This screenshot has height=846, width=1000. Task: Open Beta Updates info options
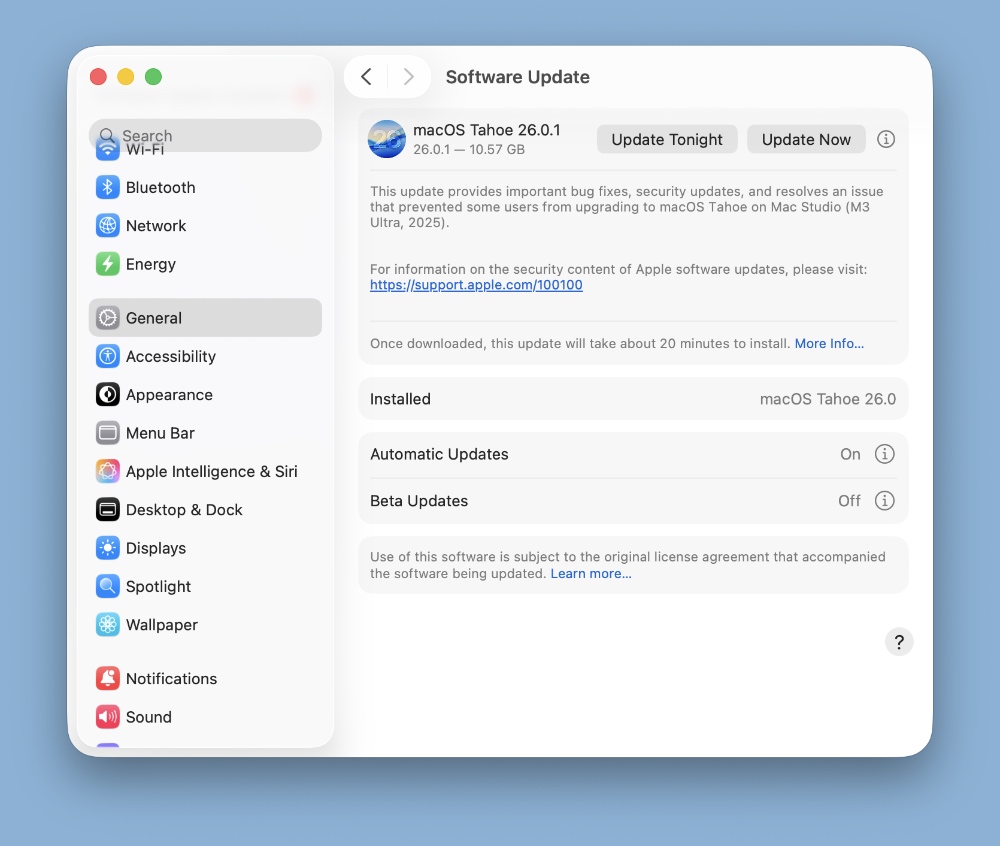884,501
